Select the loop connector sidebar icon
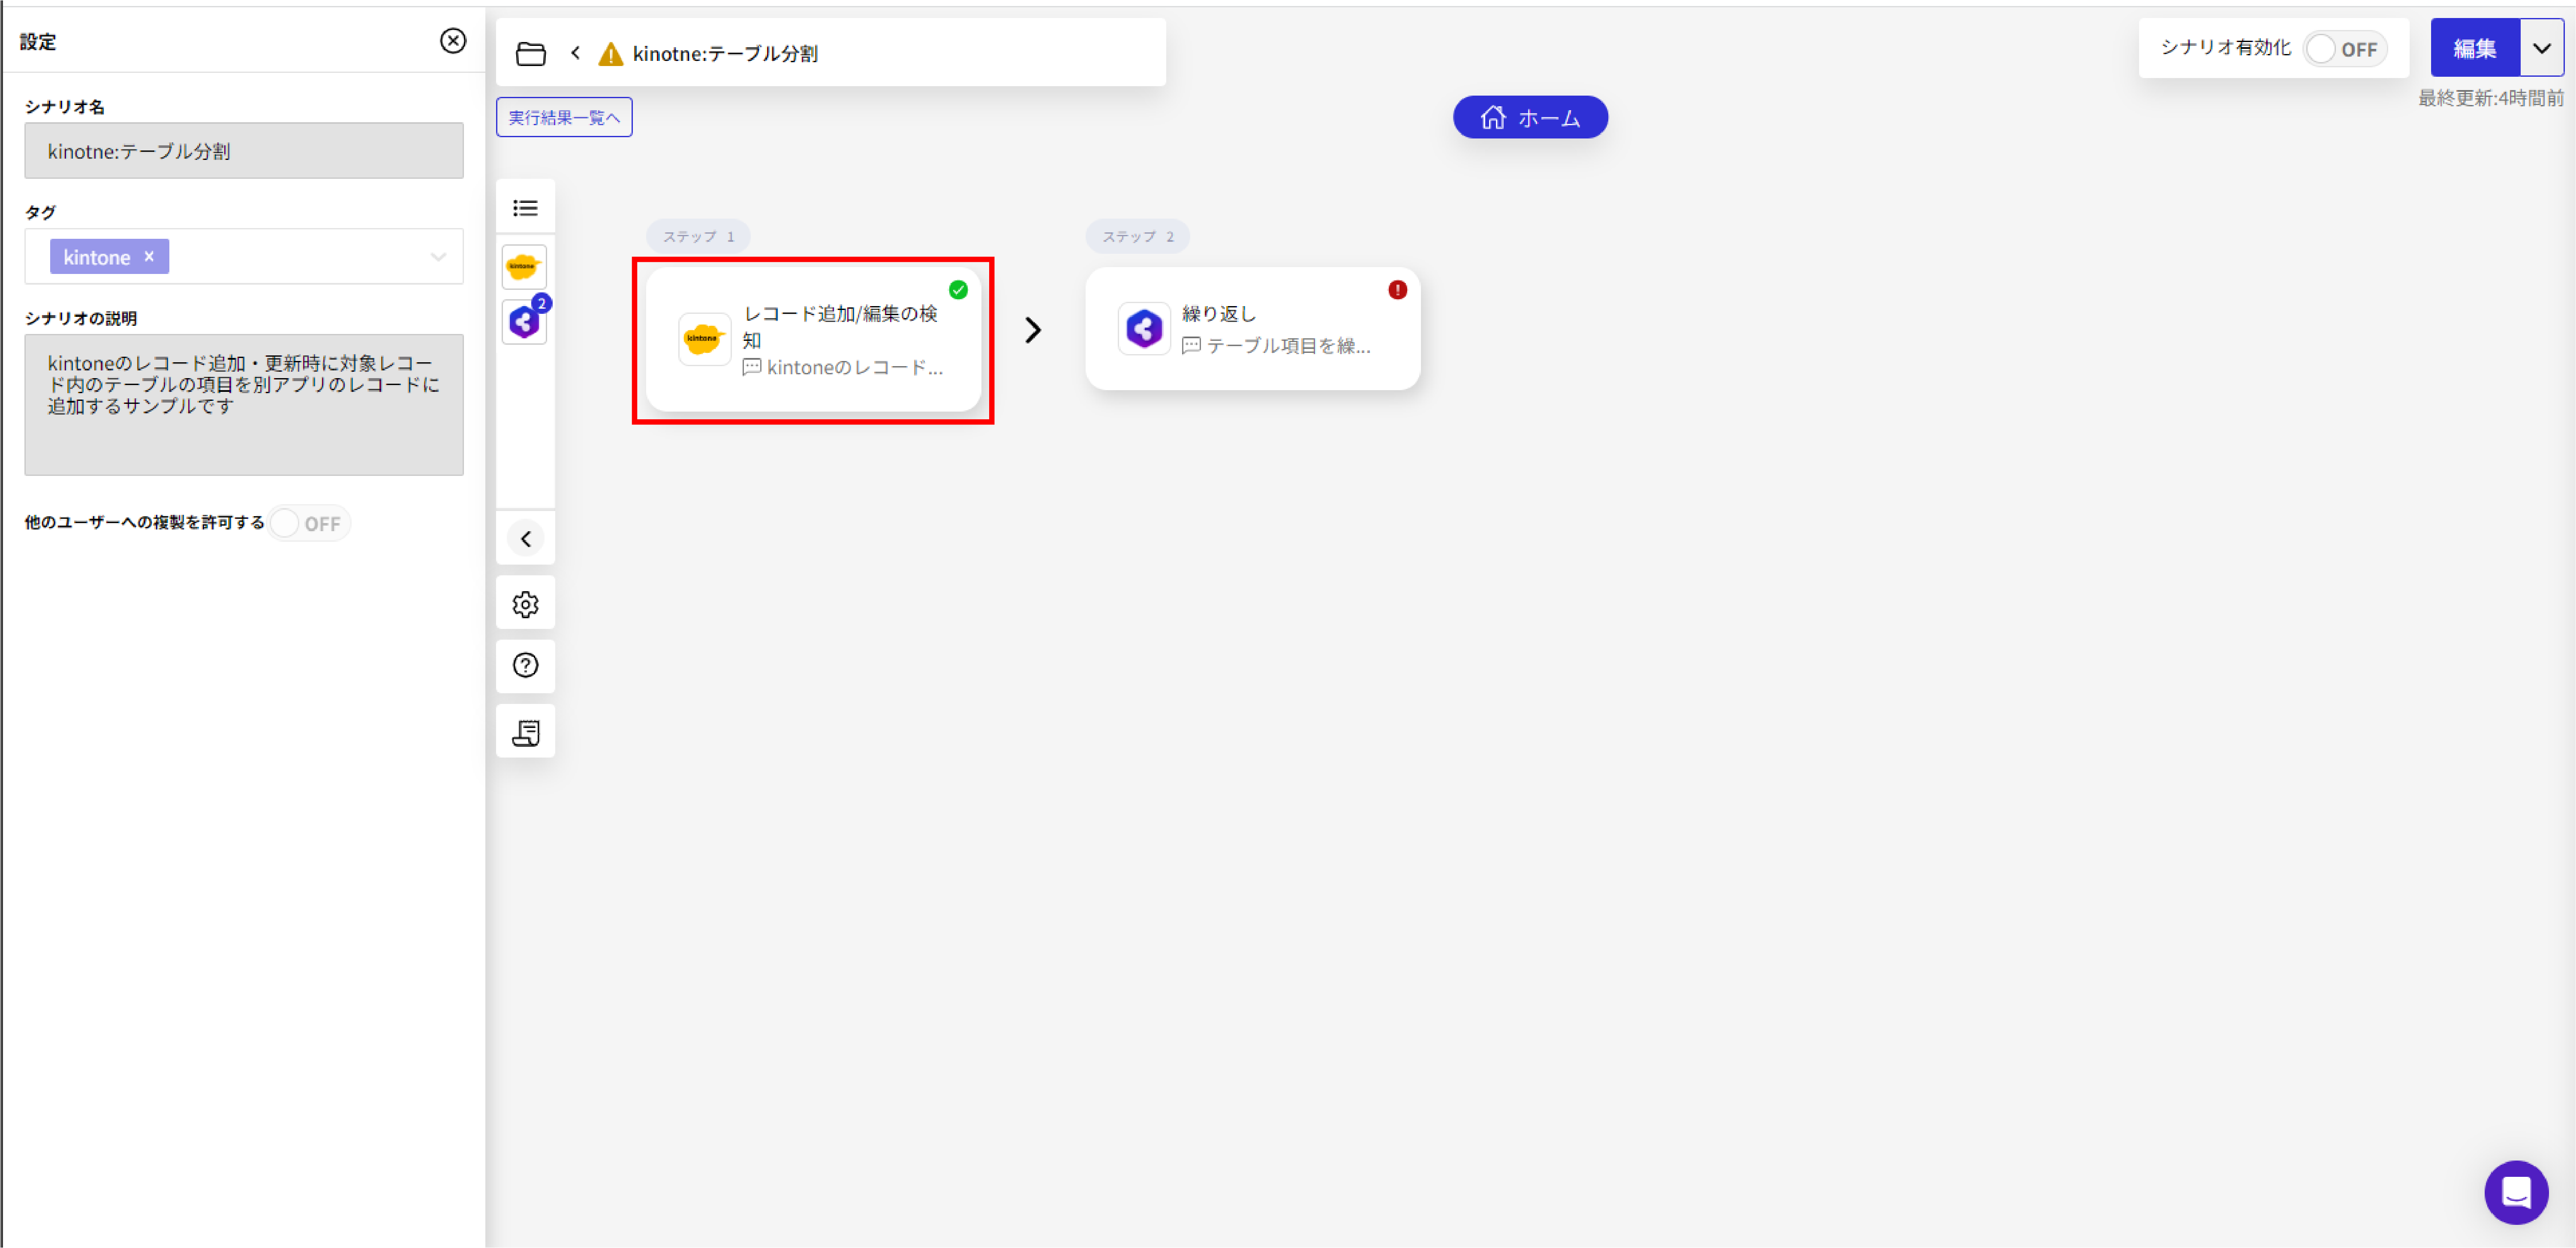The width and height of the screenshot is (2576, 1248). 524,322
